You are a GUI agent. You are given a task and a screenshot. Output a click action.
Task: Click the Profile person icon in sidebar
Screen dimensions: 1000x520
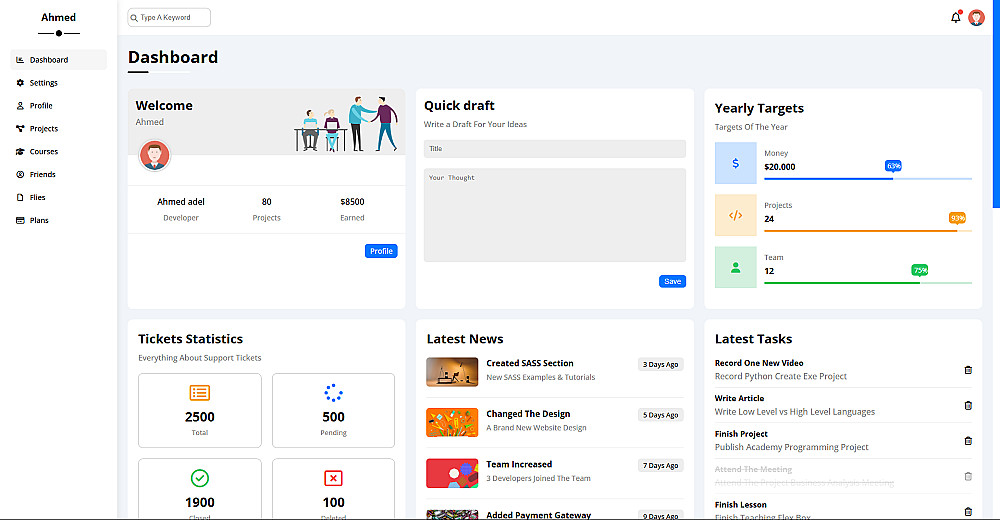pos(20,105)
